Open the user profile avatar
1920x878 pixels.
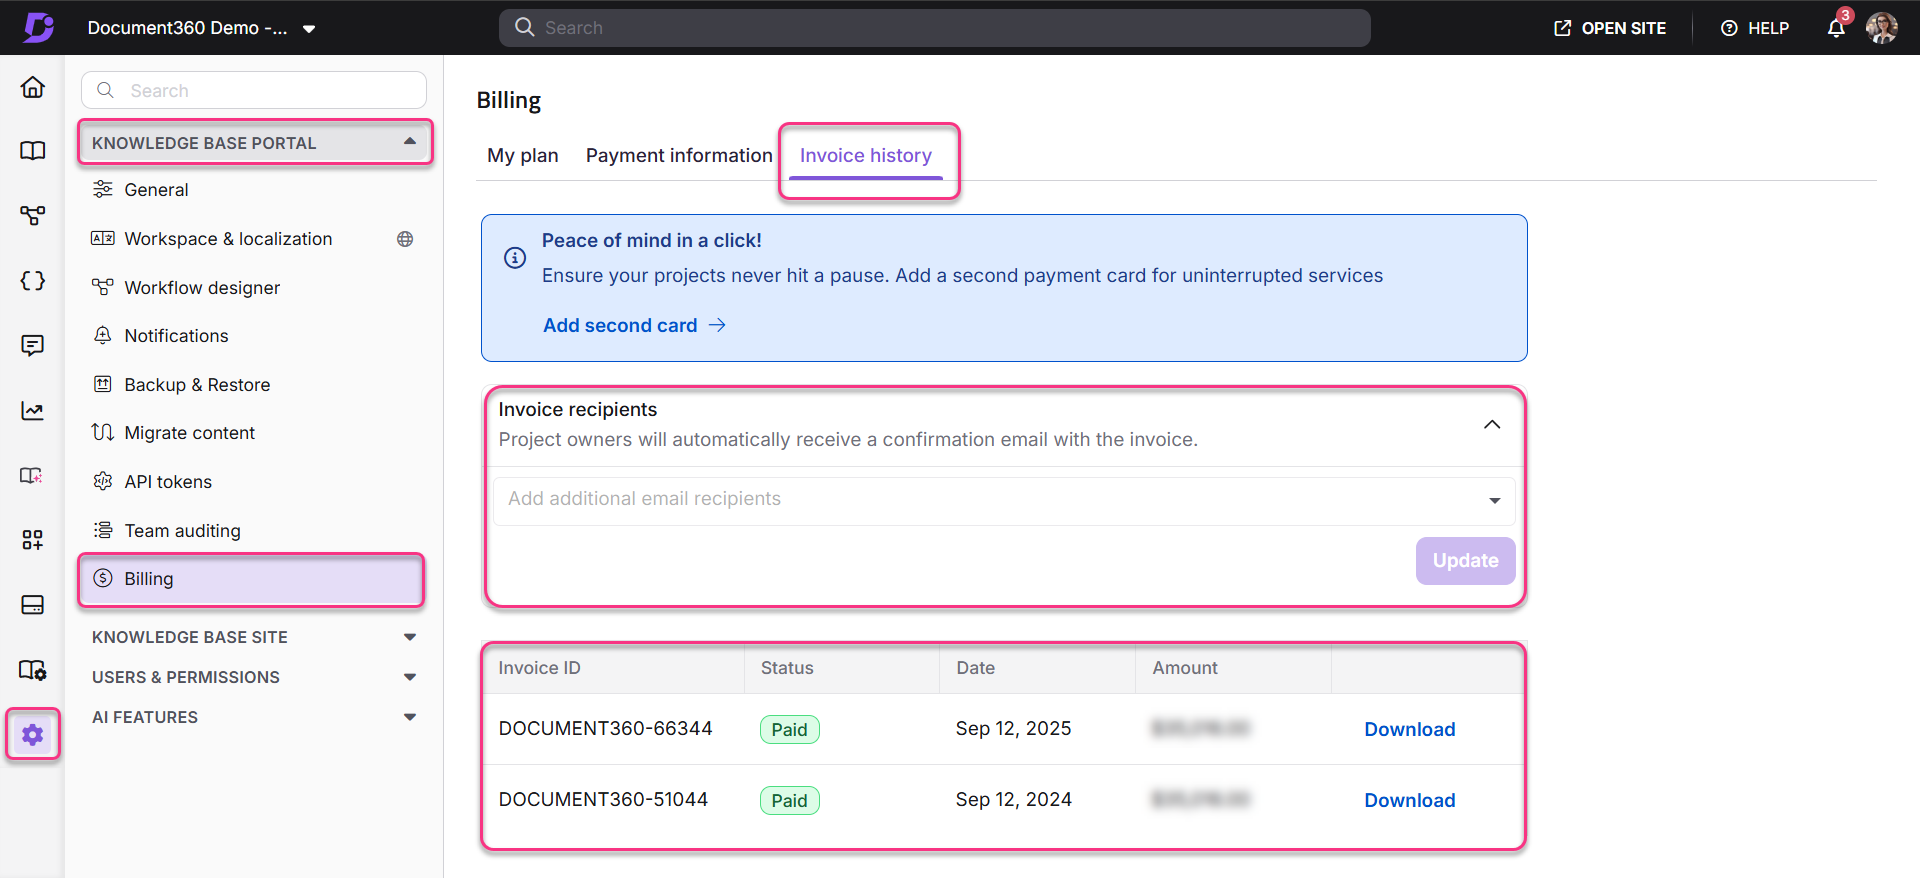click(x=1882, y=28)
